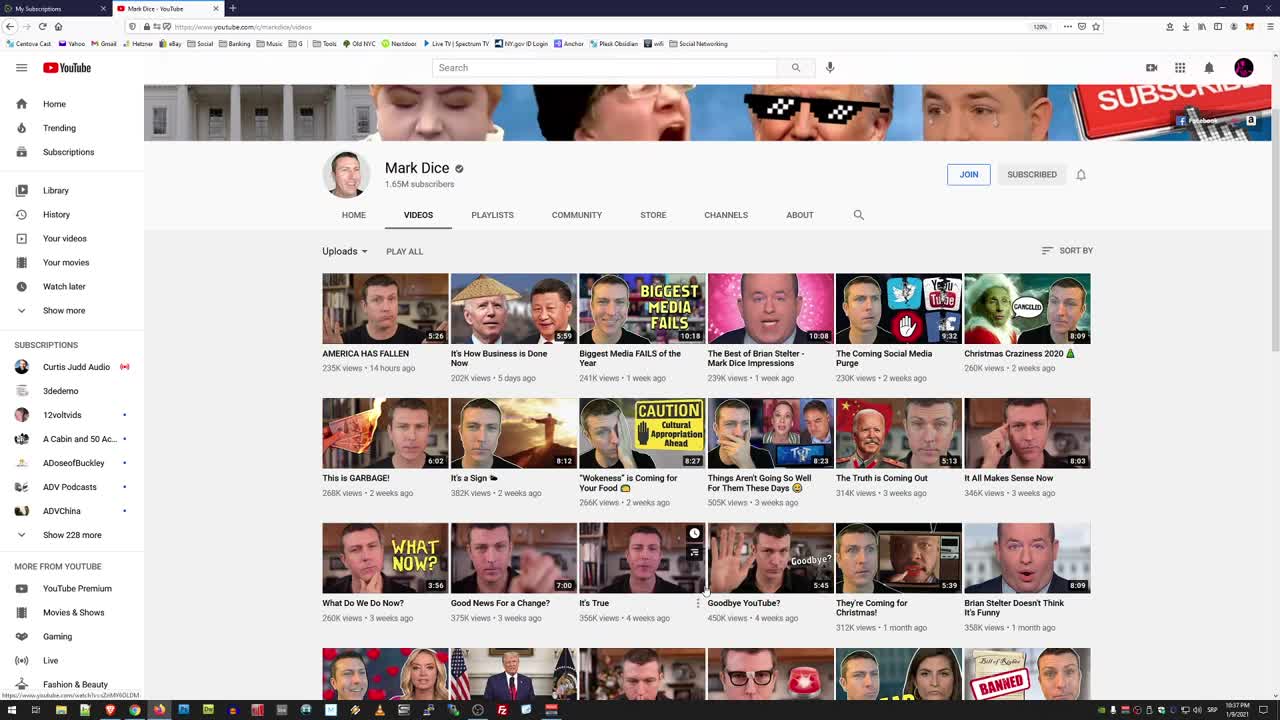Open the Banking bookmarks folder
The height and width of the screenshot is (720, 1280).
[234, 44]
